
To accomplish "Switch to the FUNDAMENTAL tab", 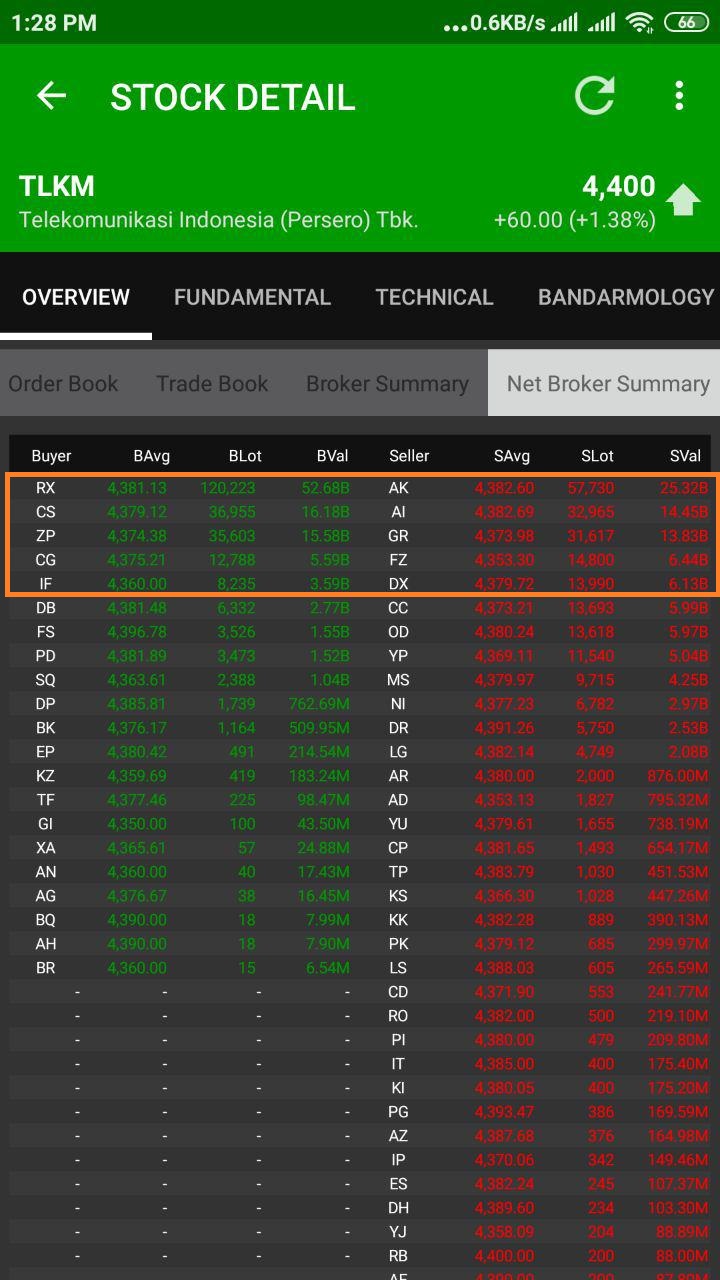I will [x=252, y=297].
